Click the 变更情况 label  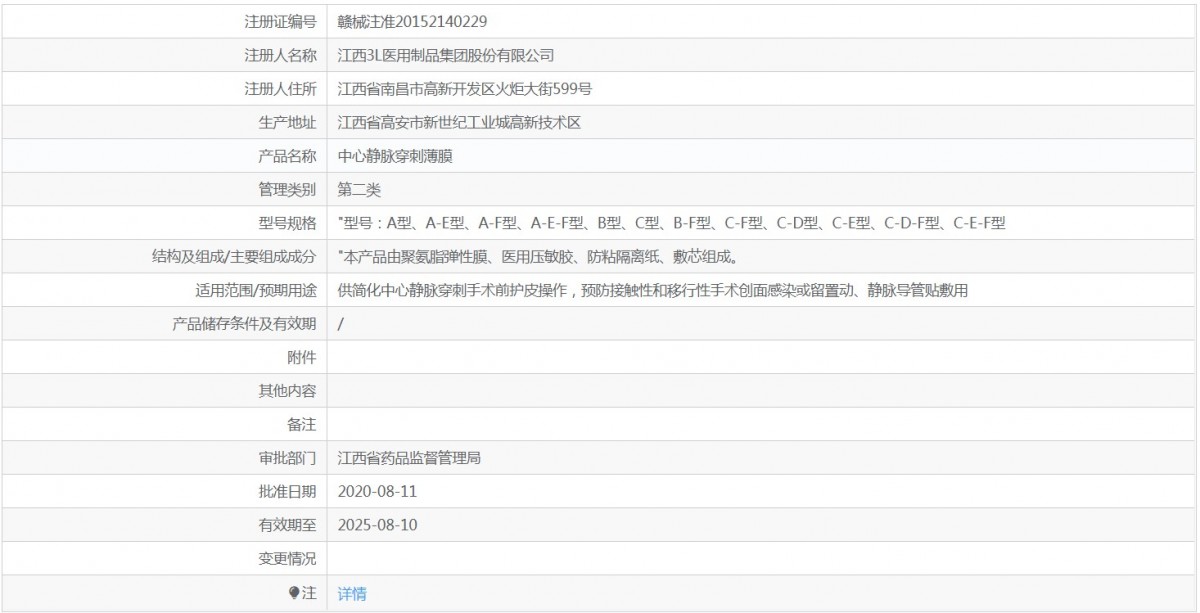coord(288,558)
